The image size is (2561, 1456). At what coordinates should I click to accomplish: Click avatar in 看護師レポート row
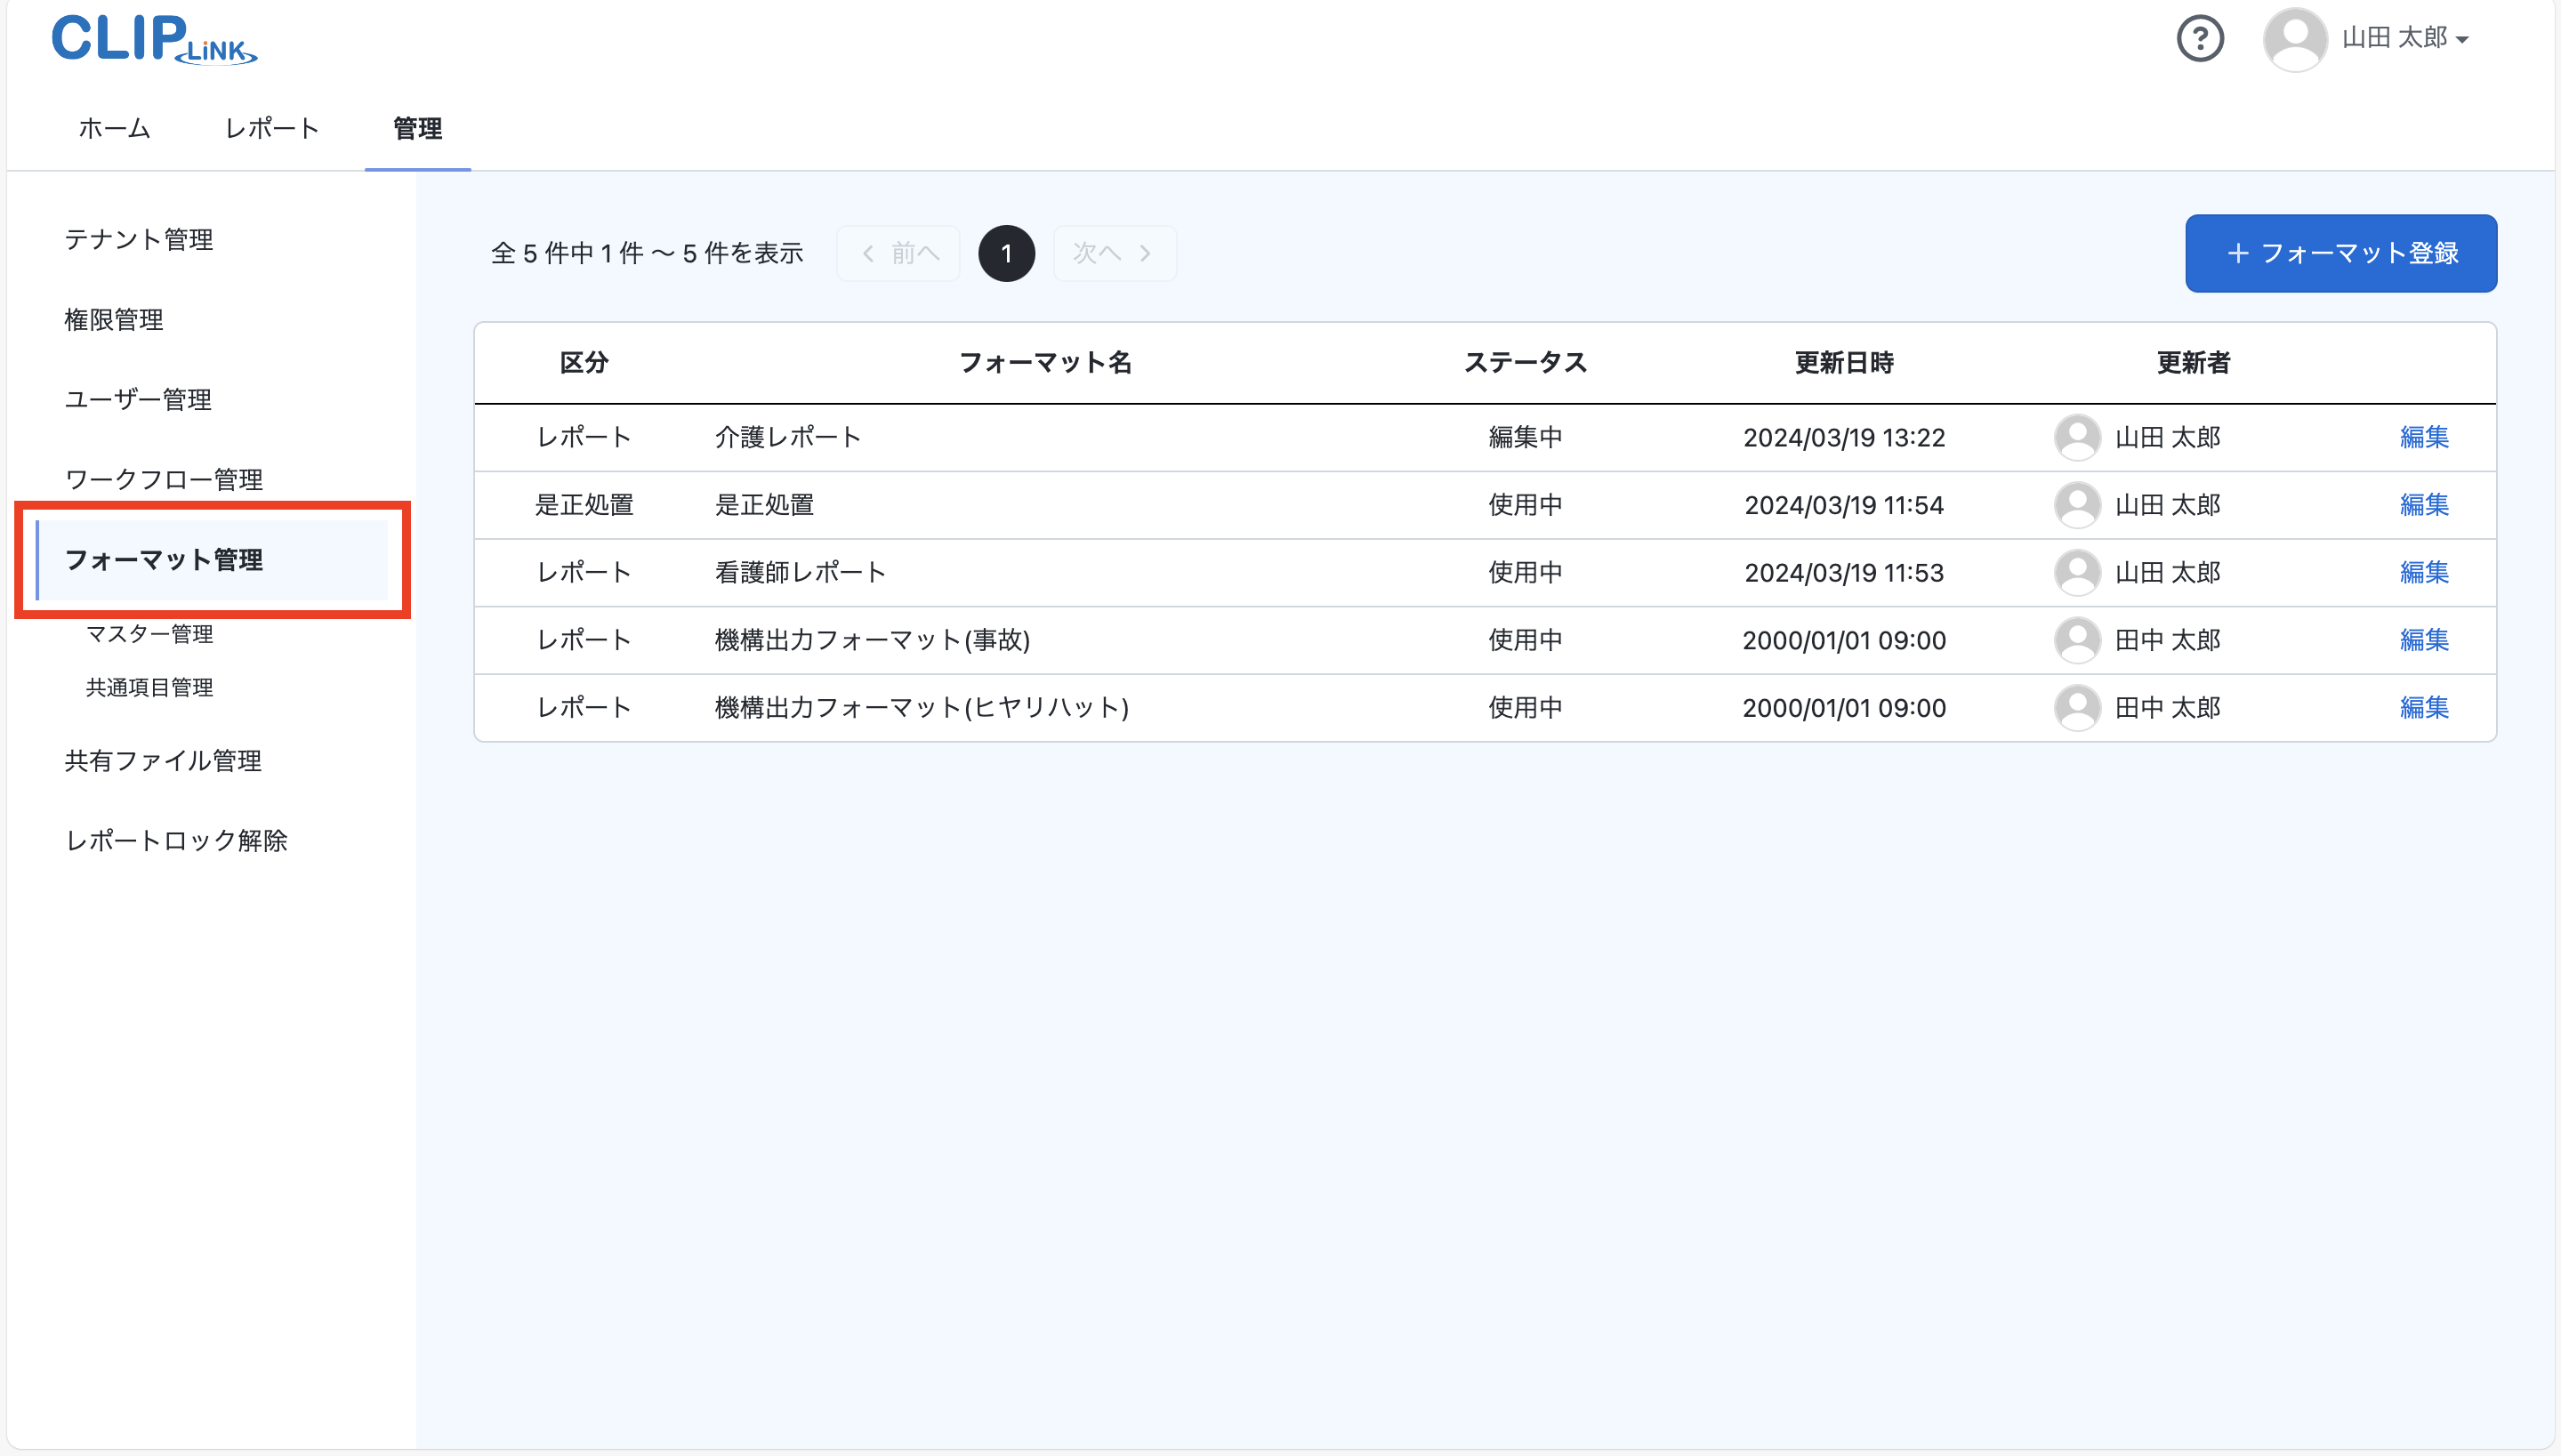pyautogui.click(x=2076, y=572)
